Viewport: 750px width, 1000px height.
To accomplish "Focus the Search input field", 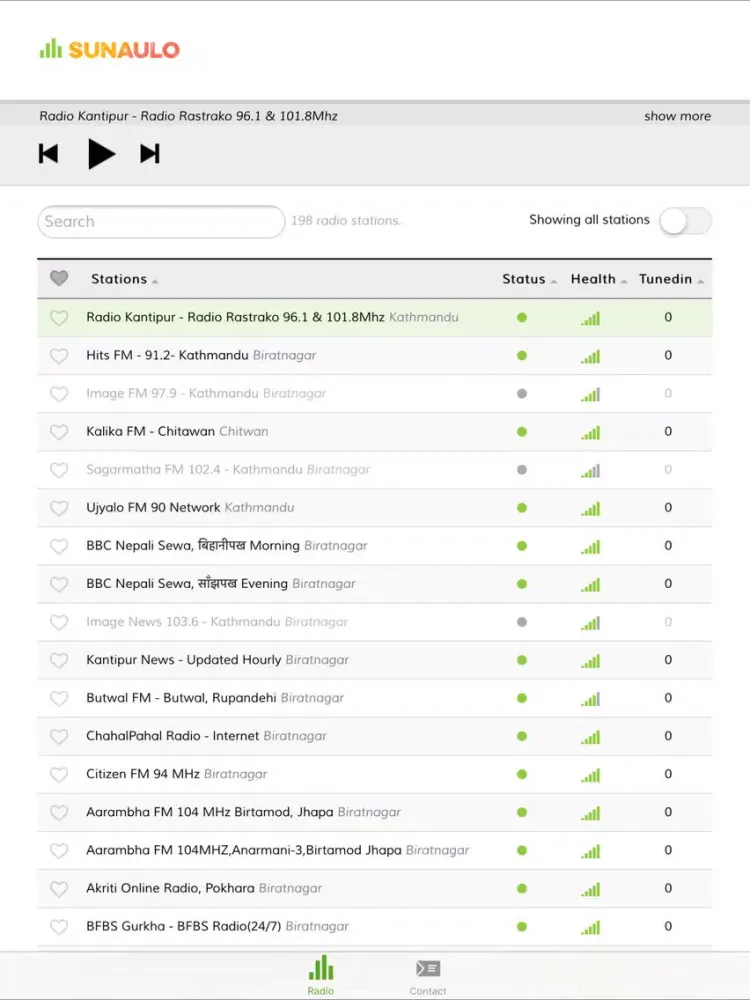I will (x=161, y=221).
